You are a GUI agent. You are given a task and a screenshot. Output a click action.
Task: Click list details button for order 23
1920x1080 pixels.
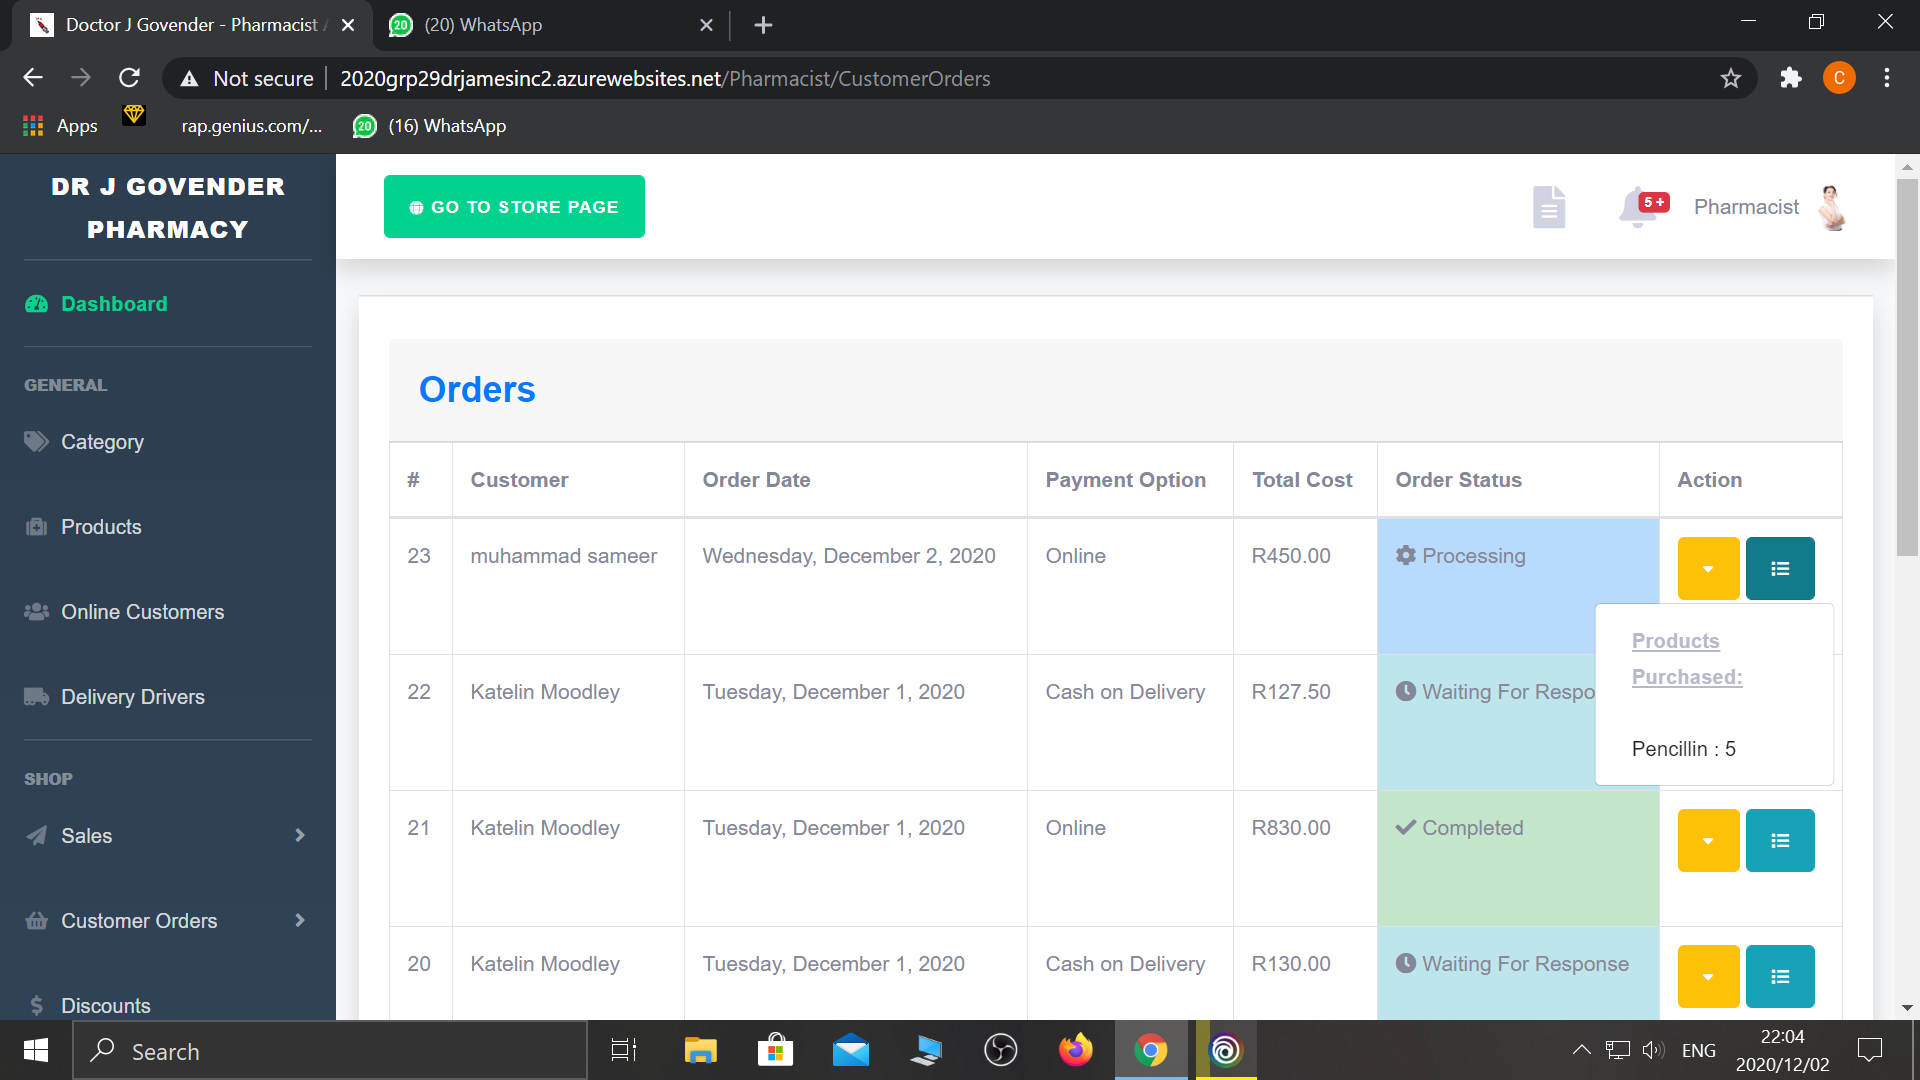coord(1779,569)
